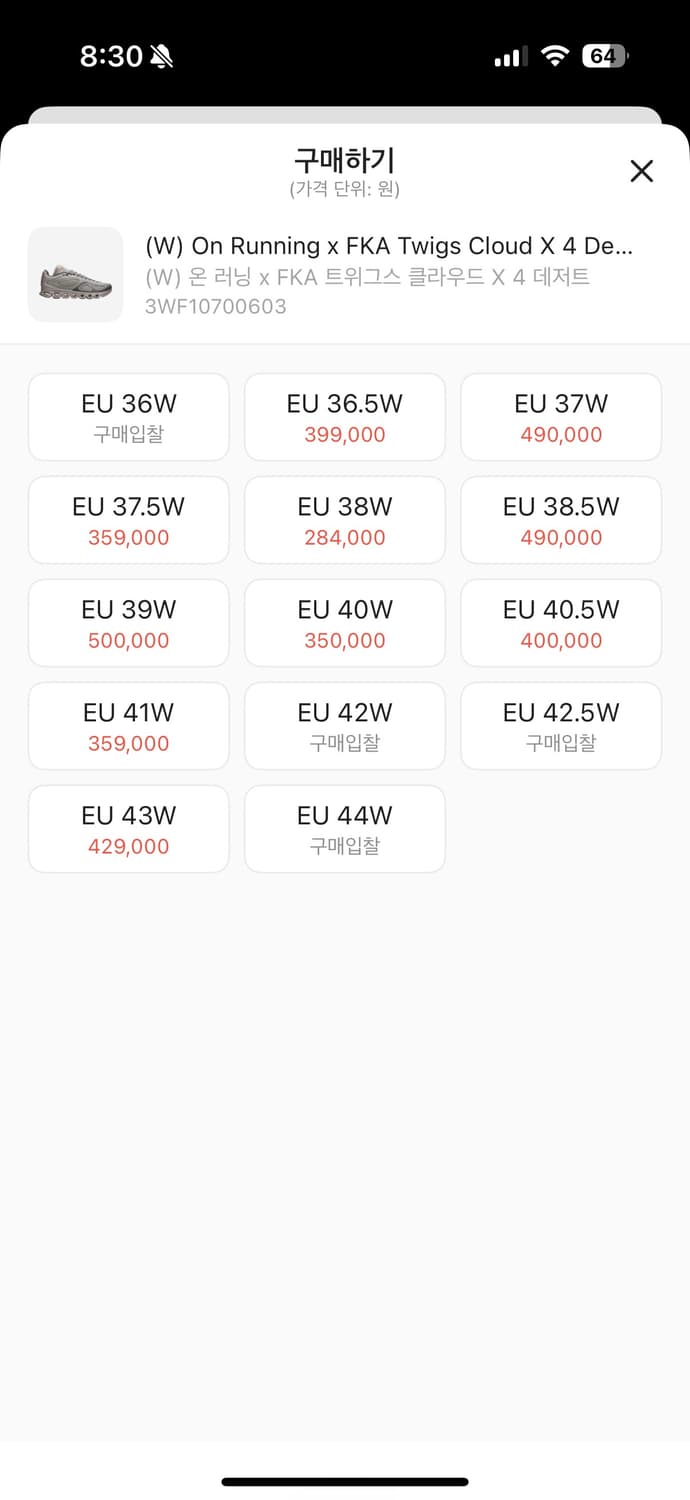Open purchase bid for EU 42W
690x1500 pixels.
[345, 726]
